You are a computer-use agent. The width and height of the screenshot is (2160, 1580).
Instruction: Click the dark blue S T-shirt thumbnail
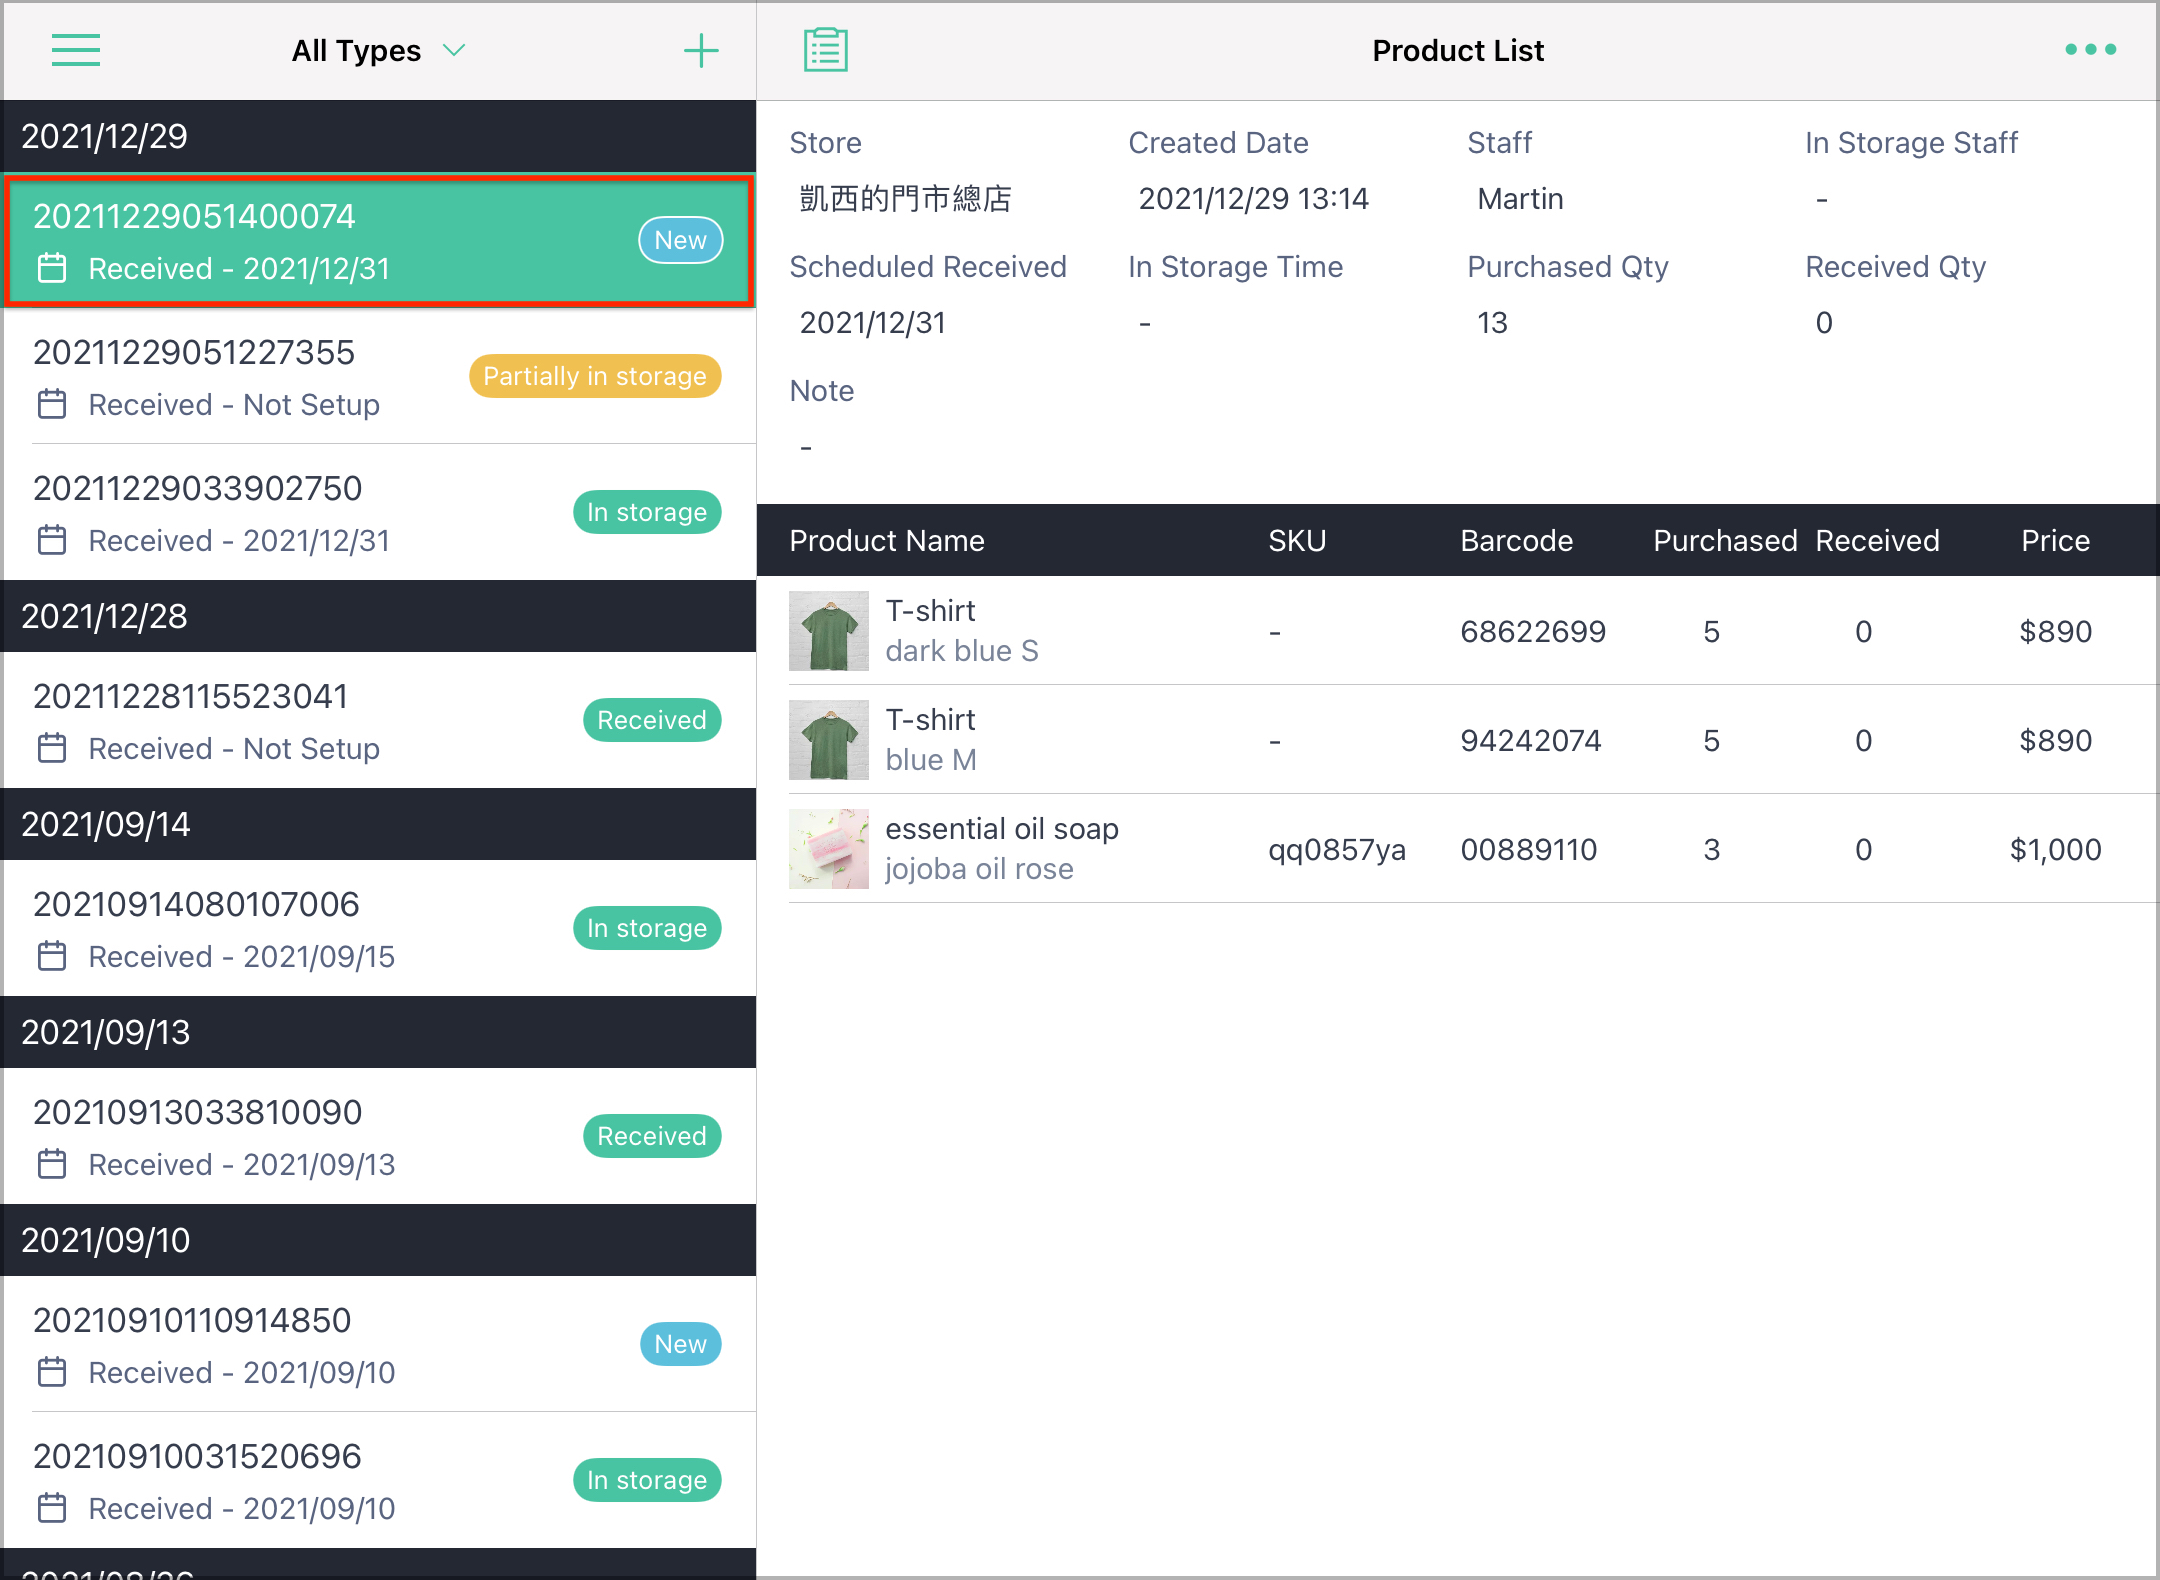[829, 631]
